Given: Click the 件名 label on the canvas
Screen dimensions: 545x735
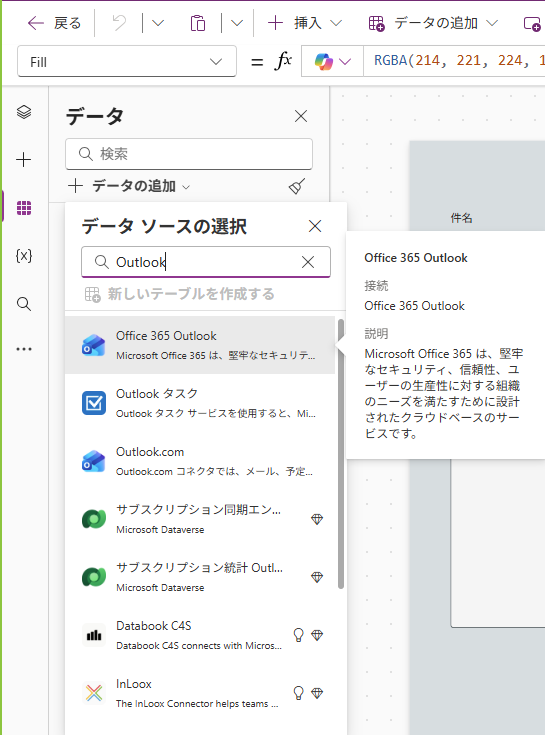Looking at the screenshot, I should [x=462, y=218].
